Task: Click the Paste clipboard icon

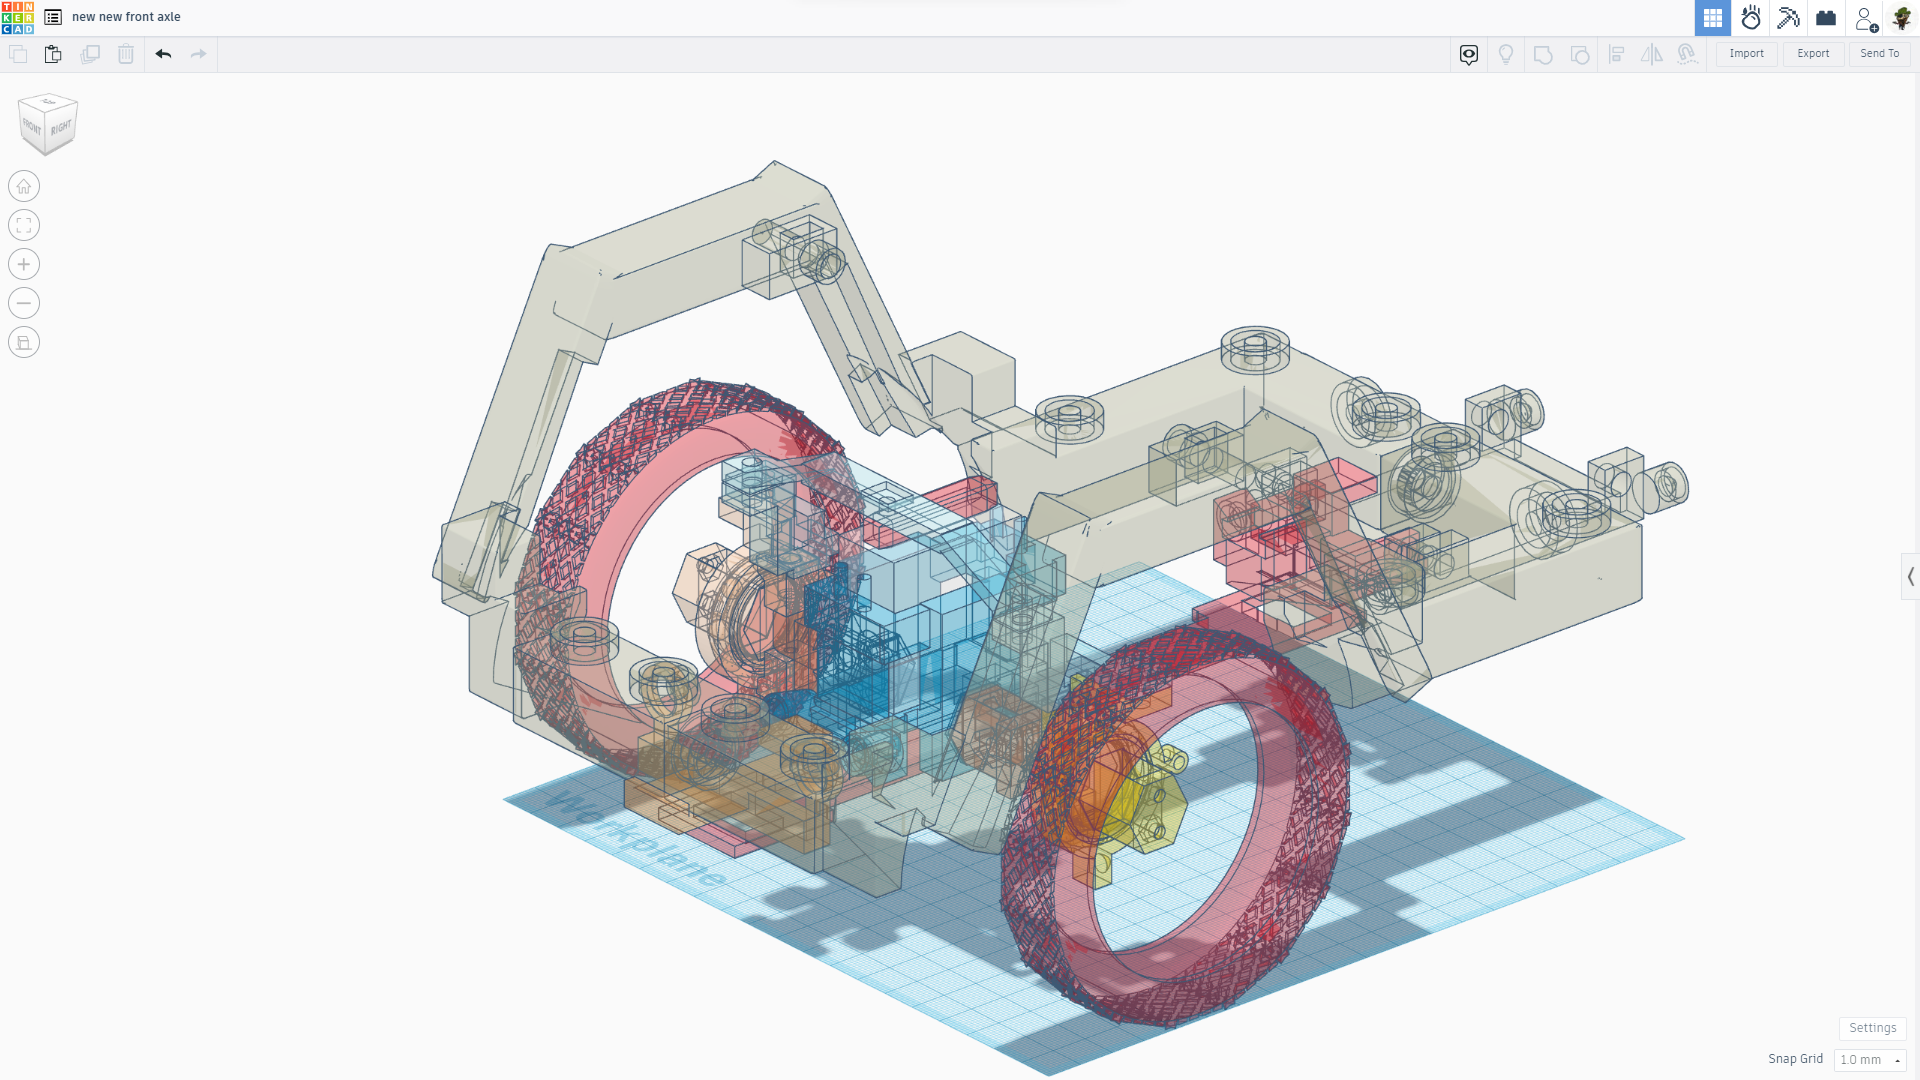Action: 53,54
